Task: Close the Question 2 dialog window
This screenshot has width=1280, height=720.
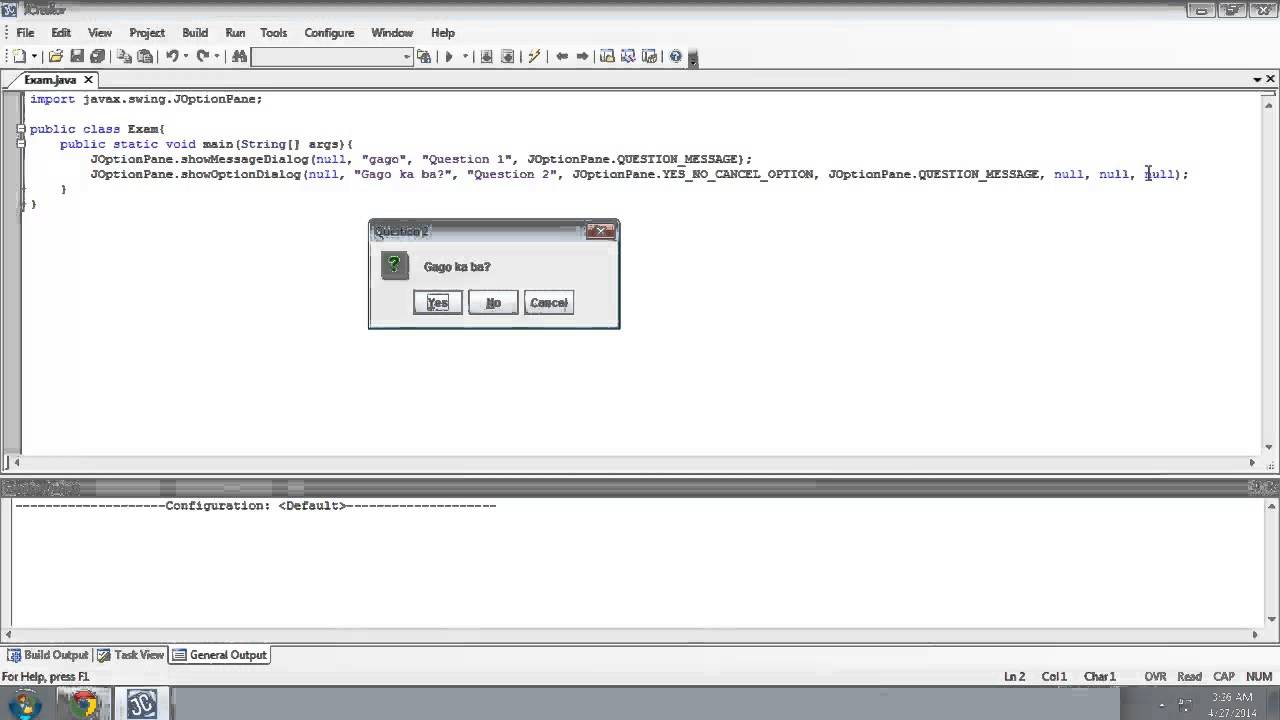Action: [600, 231]
